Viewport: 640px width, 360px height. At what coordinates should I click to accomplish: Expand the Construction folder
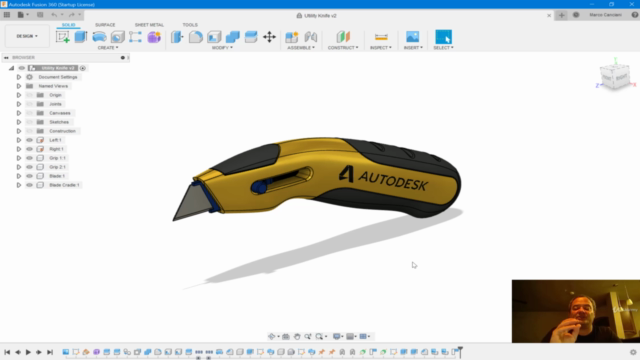point(19,131)
